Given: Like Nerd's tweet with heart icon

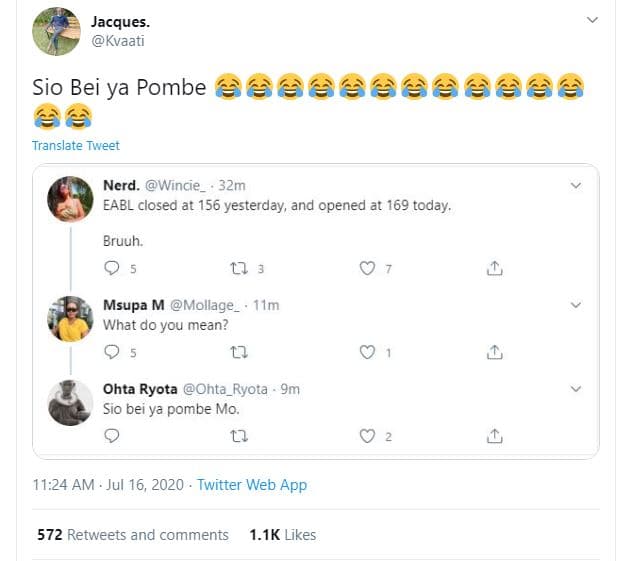Looking at the screenshot, I should point(367,268).
